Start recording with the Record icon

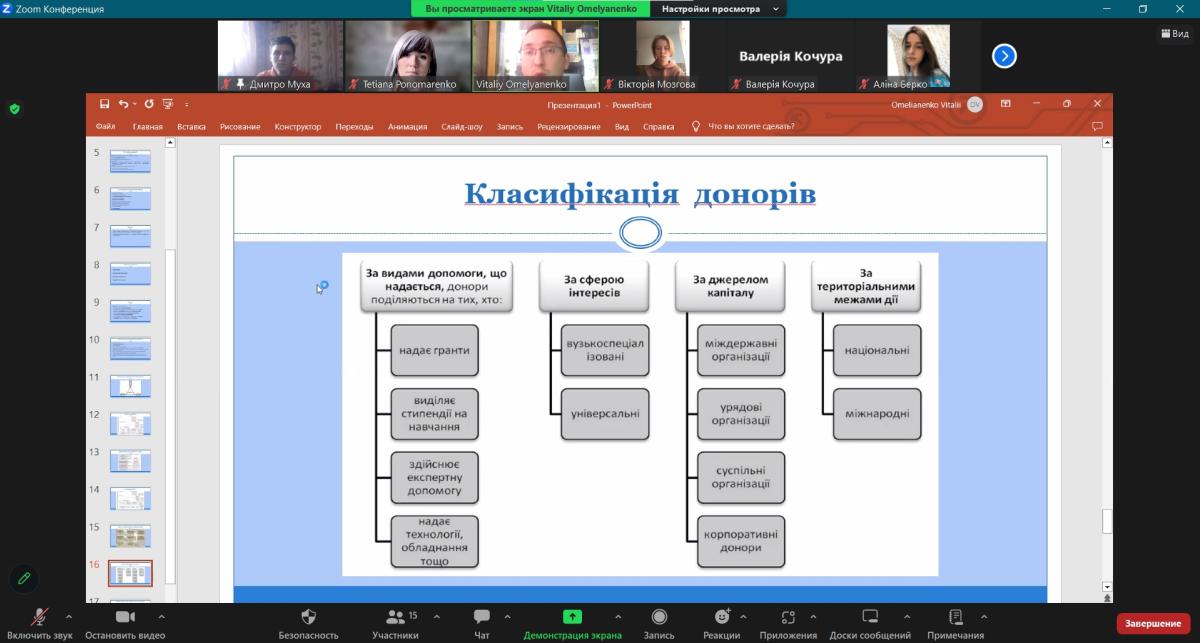tap(659, 617)
